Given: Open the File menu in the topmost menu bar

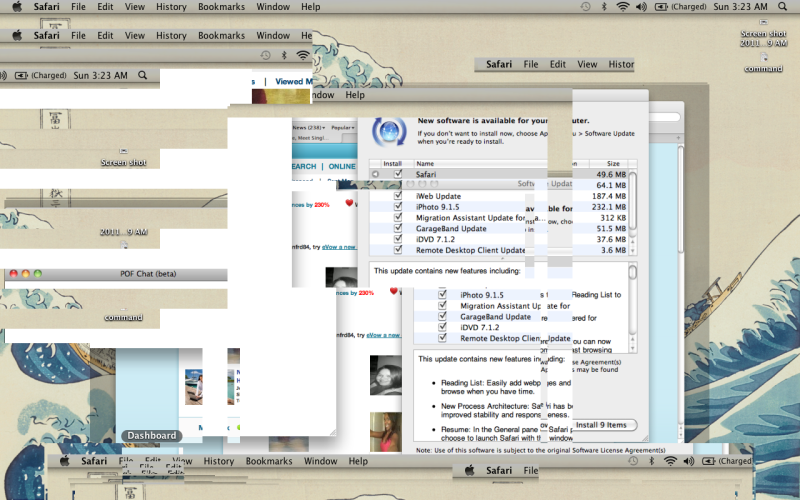Looking at the screenshot, I should [78, 7].
